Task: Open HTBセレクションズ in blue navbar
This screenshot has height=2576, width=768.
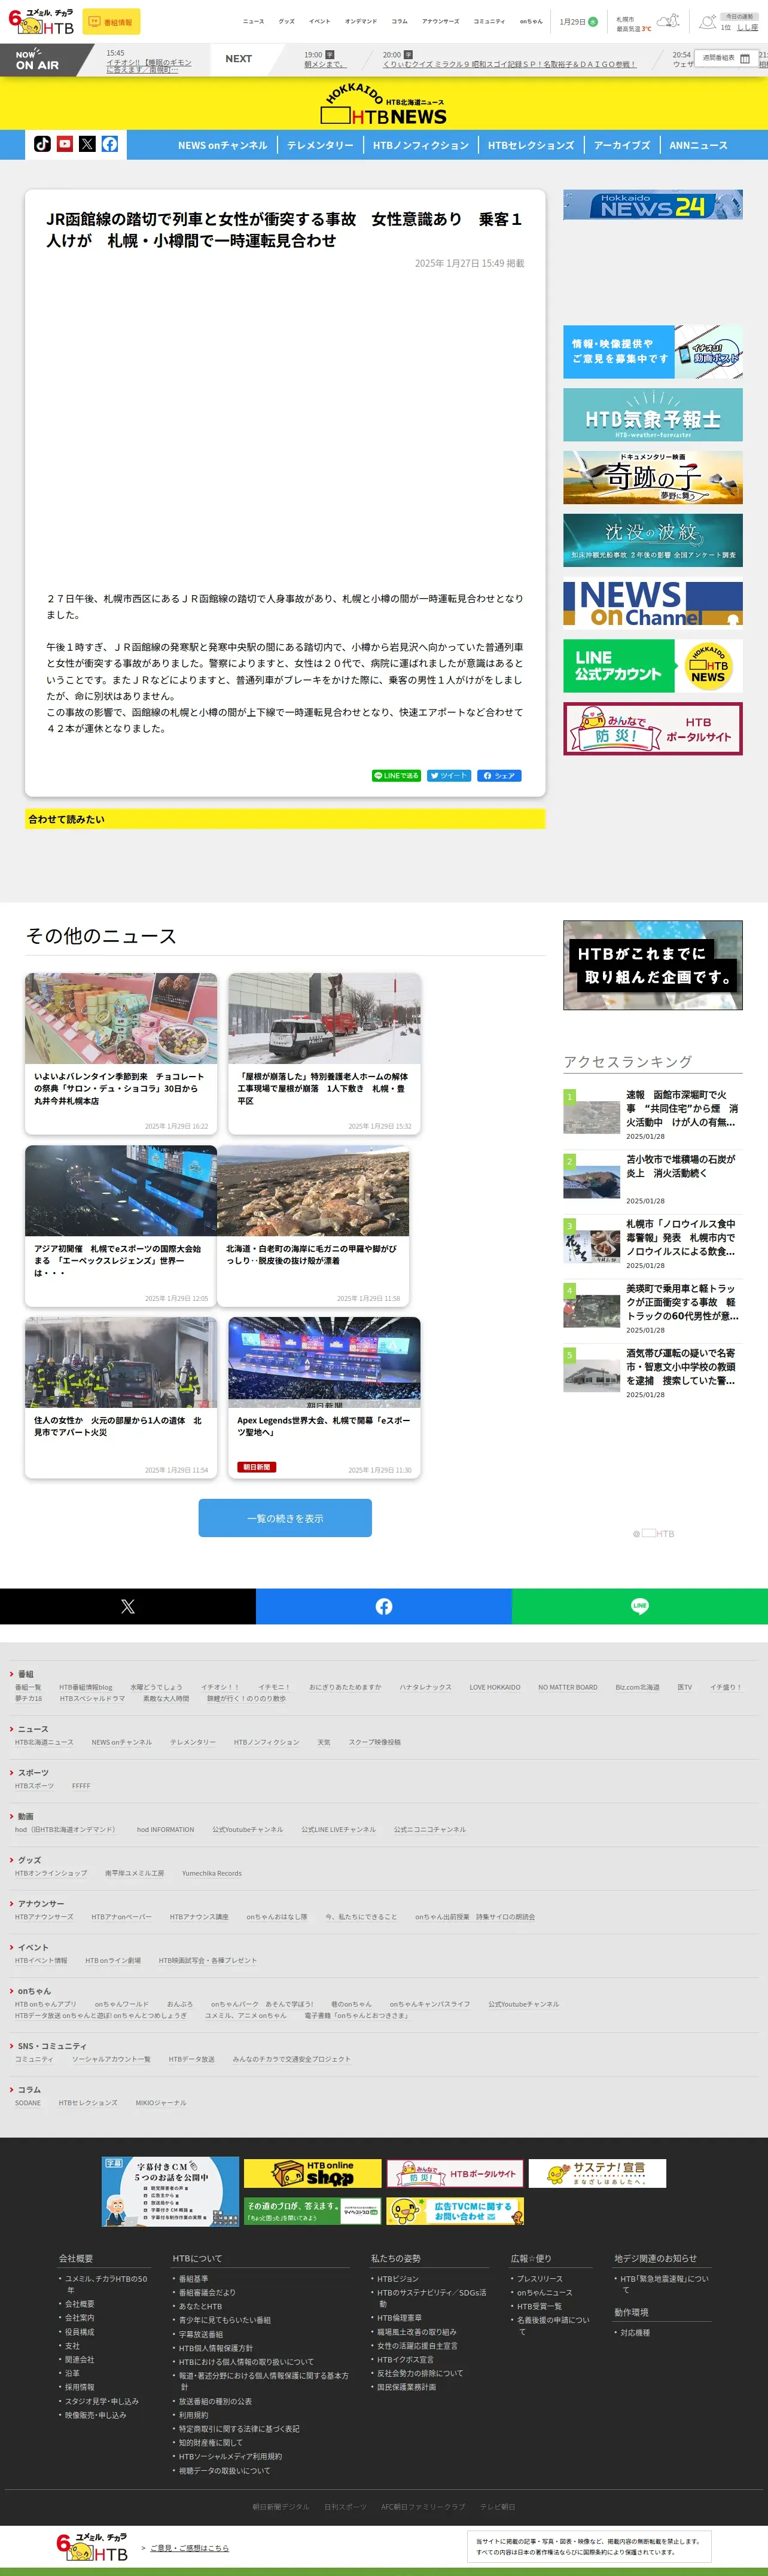Action: (531, 145)
